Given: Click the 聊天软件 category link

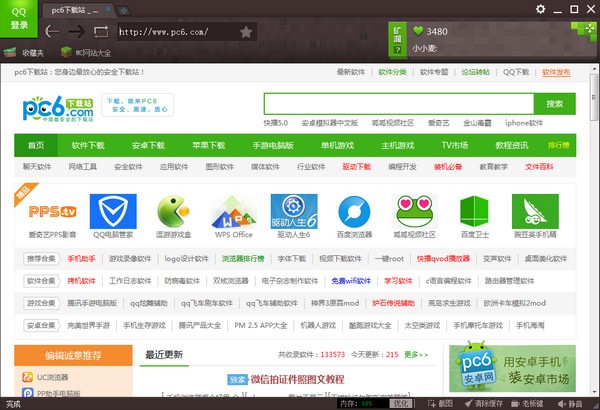Looking at the screenshot, I should click(x=37, y=167).
